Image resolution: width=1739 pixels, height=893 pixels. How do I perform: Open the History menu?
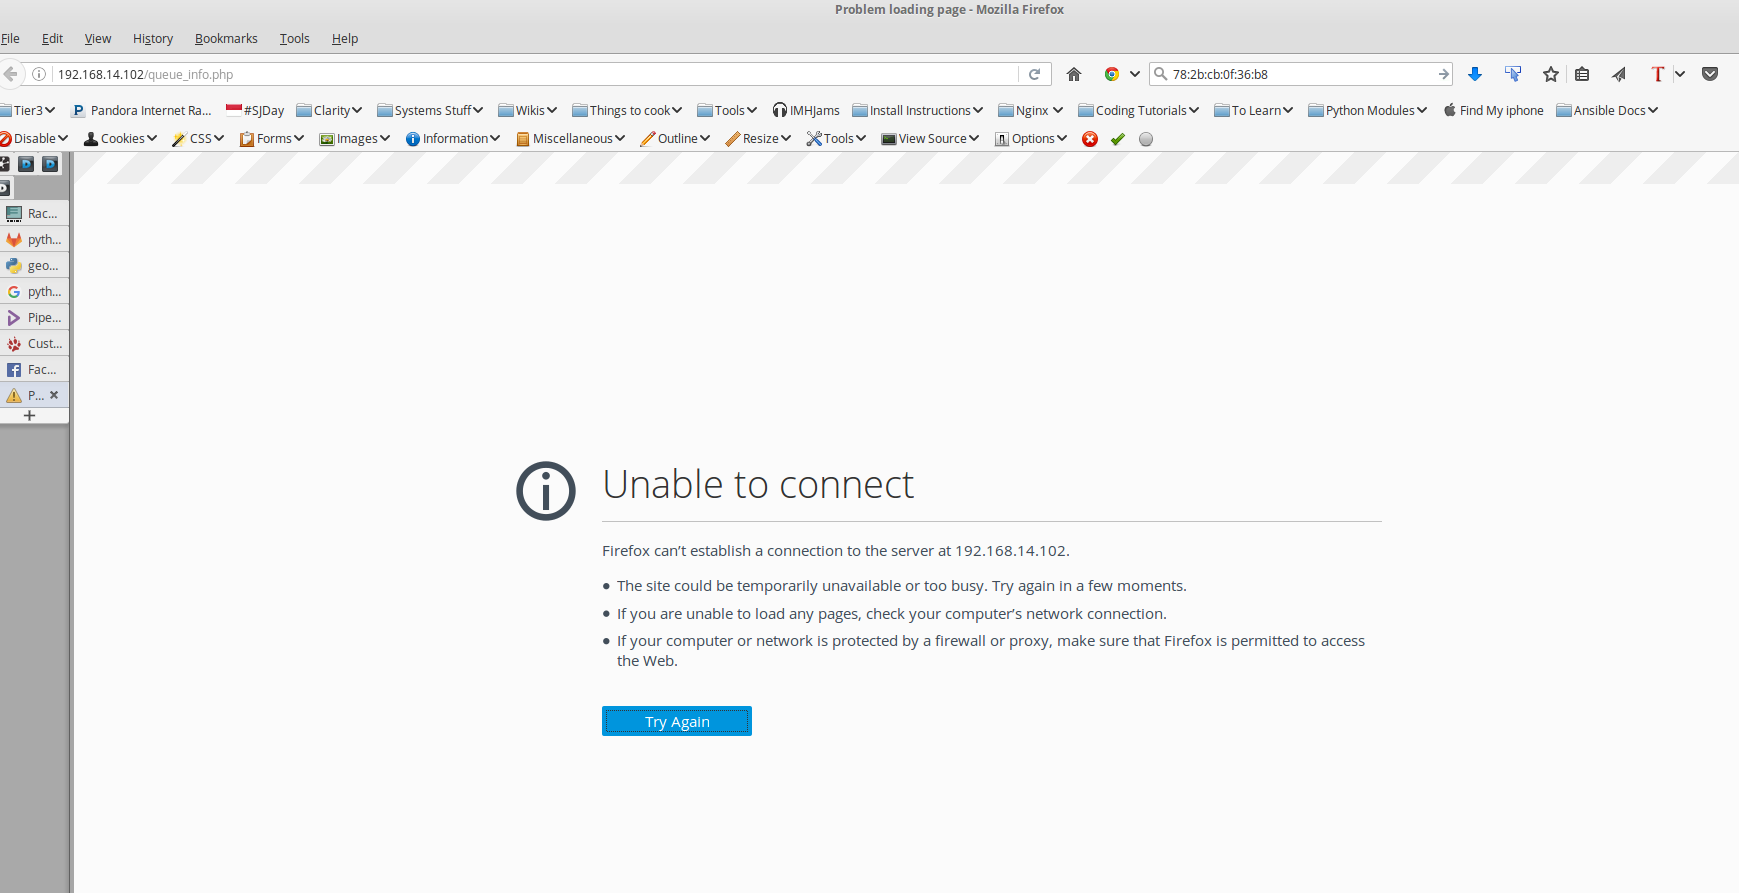152,39
